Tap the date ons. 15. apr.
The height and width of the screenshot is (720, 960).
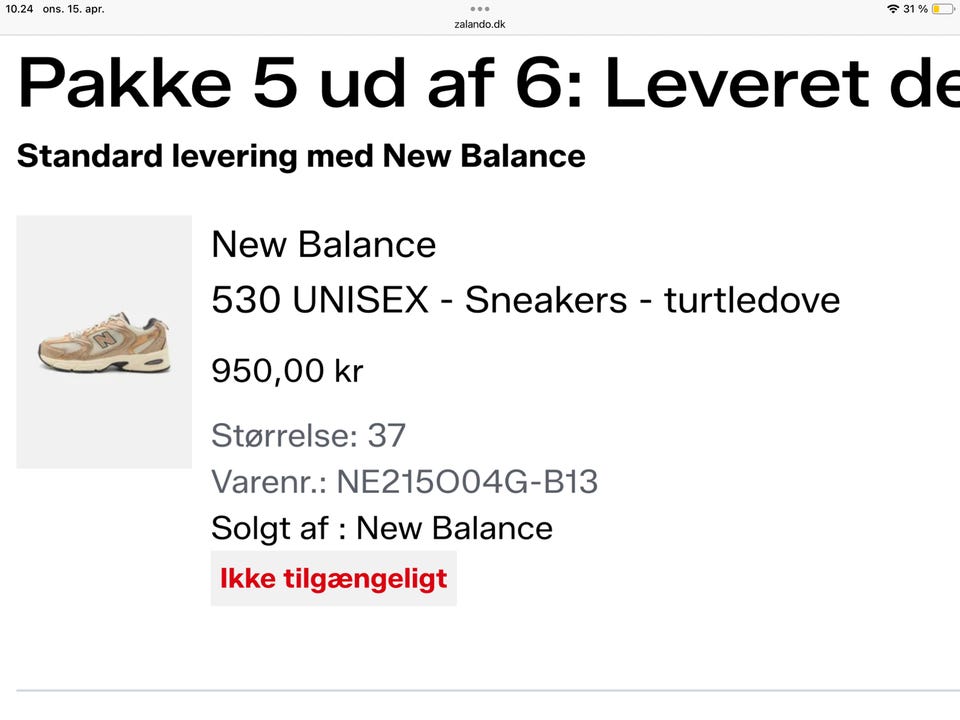(x=73, y=9)
